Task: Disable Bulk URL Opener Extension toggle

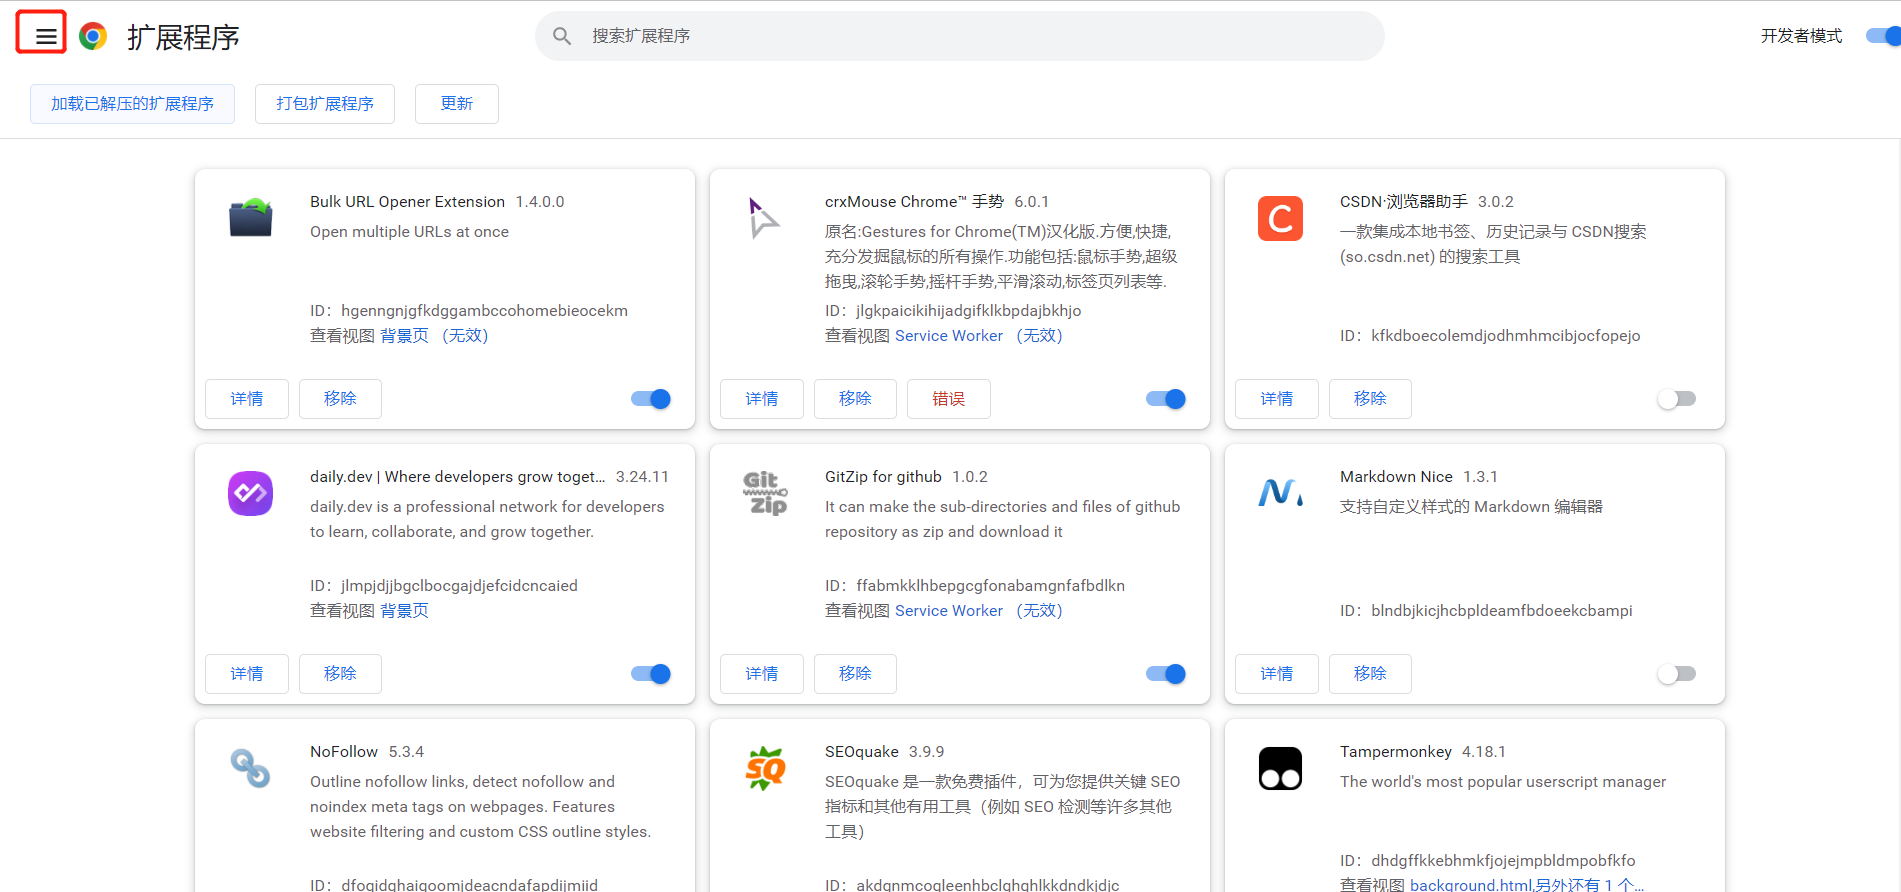Action: click(x=651, y=399)
